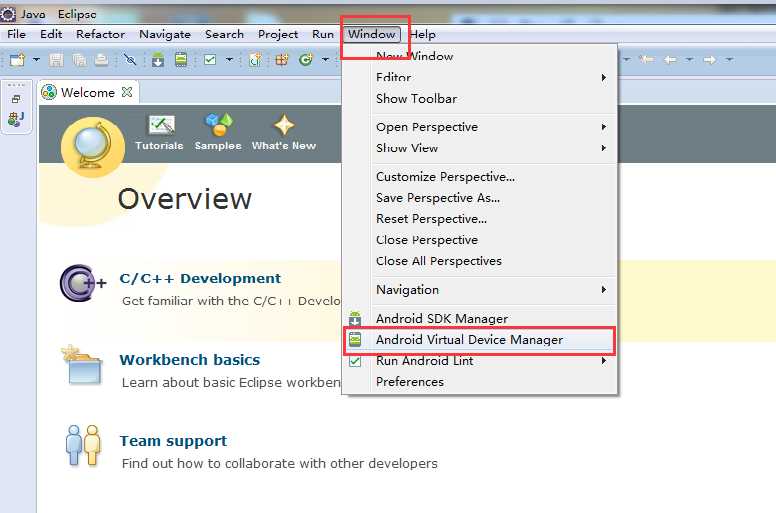Open the New wizard dropdown arrow
The width and height of the screenshot is (776, 513).
[x=36, y=60]
